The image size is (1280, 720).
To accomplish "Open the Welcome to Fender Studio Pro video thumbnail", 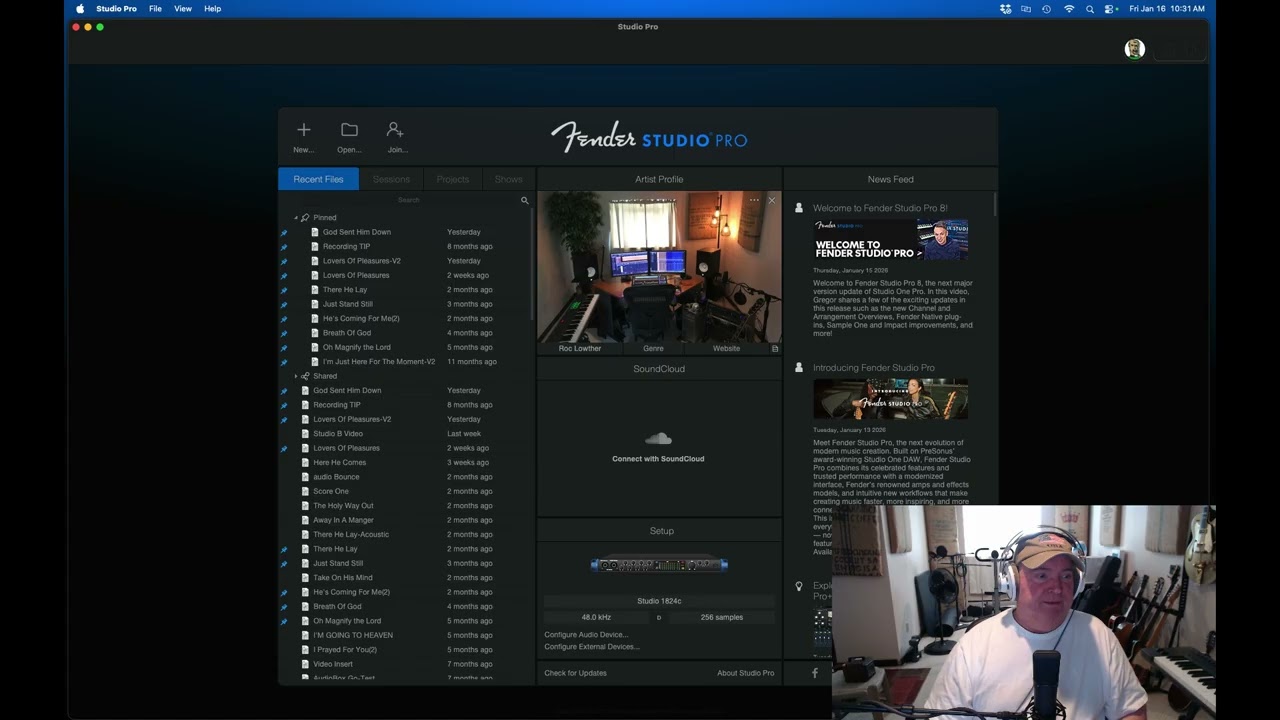I will [890, 240].
